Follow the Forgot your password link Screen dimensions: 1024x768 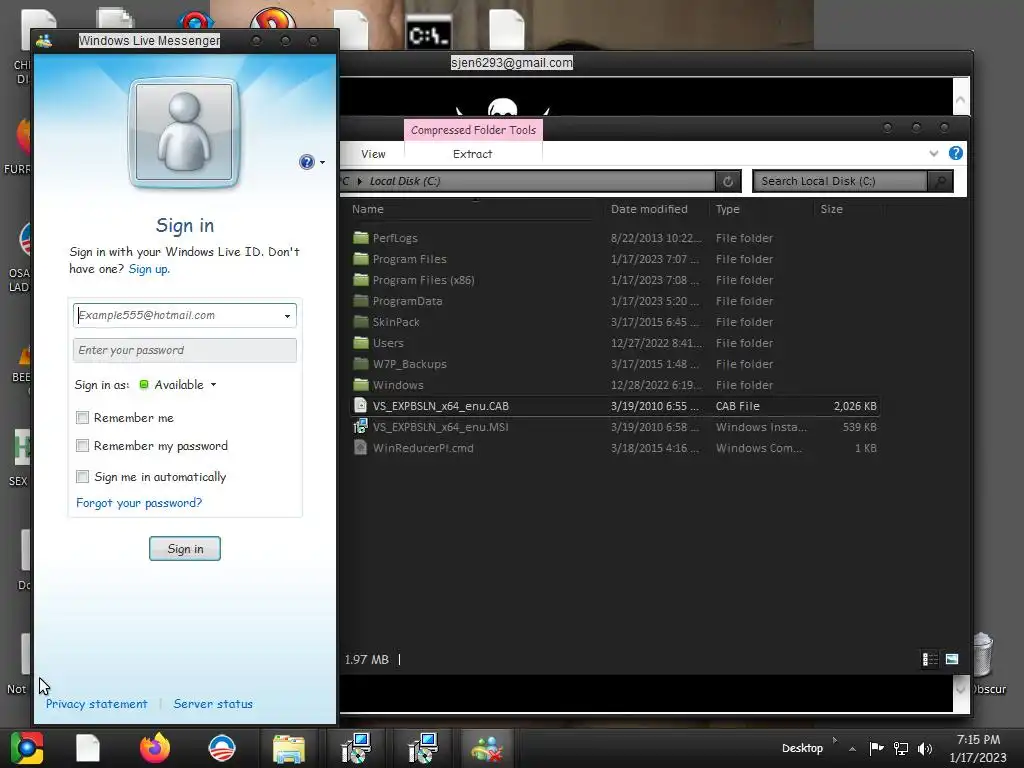click(x=139, y=503)
